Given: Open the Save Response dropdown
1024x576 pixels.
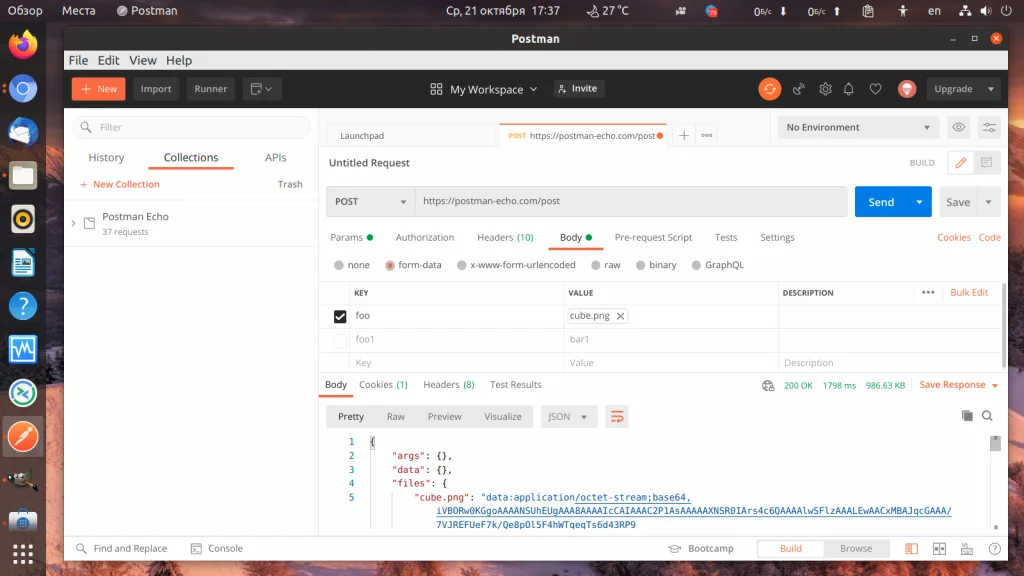Looking at the screenshot, I should tap(959, 385).
